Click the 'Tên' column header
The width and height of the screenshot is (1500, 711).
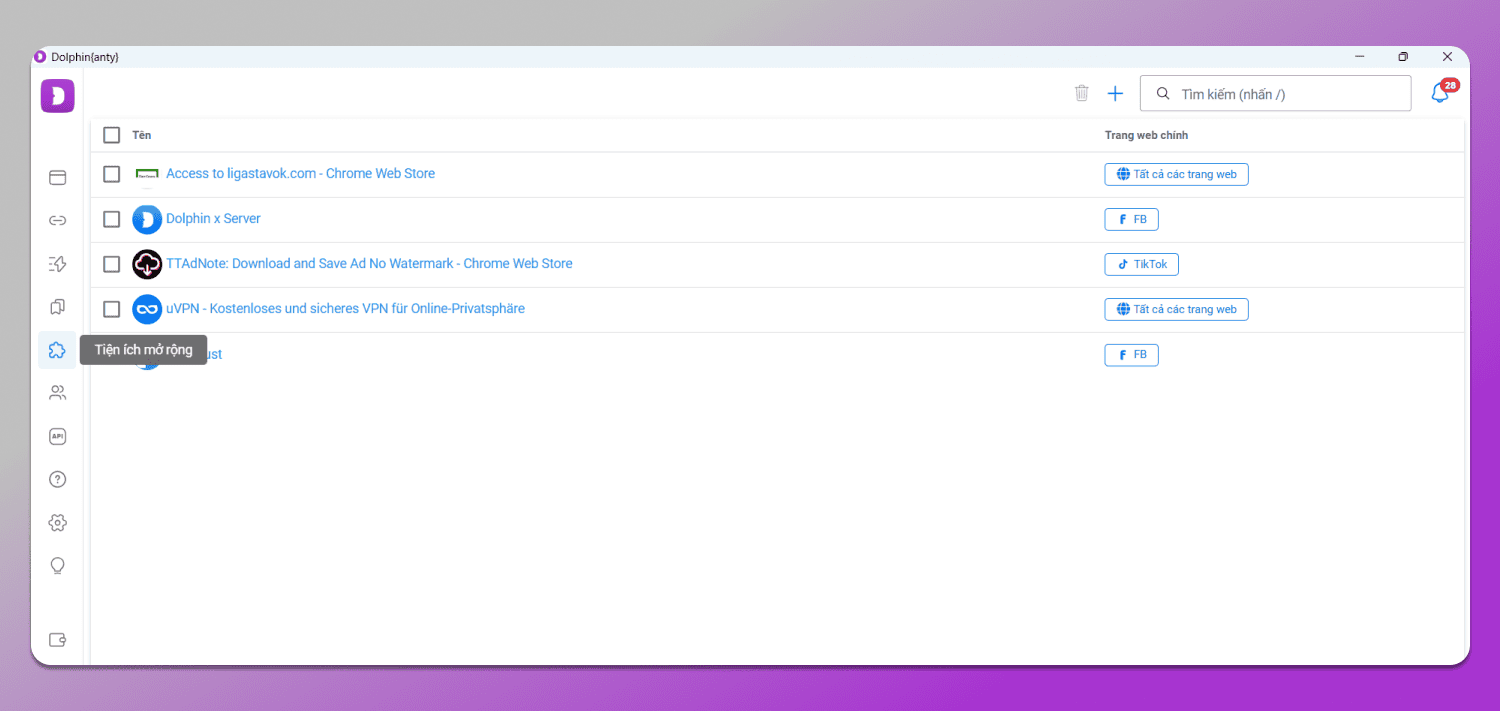tap(142, 135)
